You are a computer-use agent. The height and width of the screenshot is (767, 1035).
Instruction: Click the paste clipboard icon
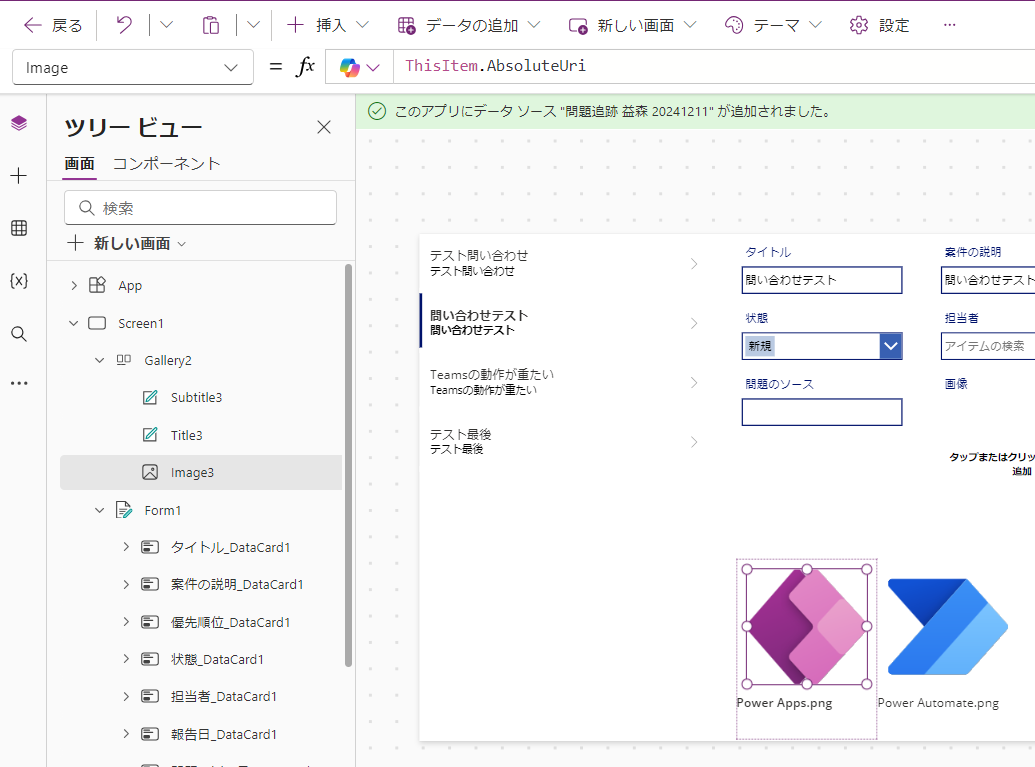tap(211, 26)
